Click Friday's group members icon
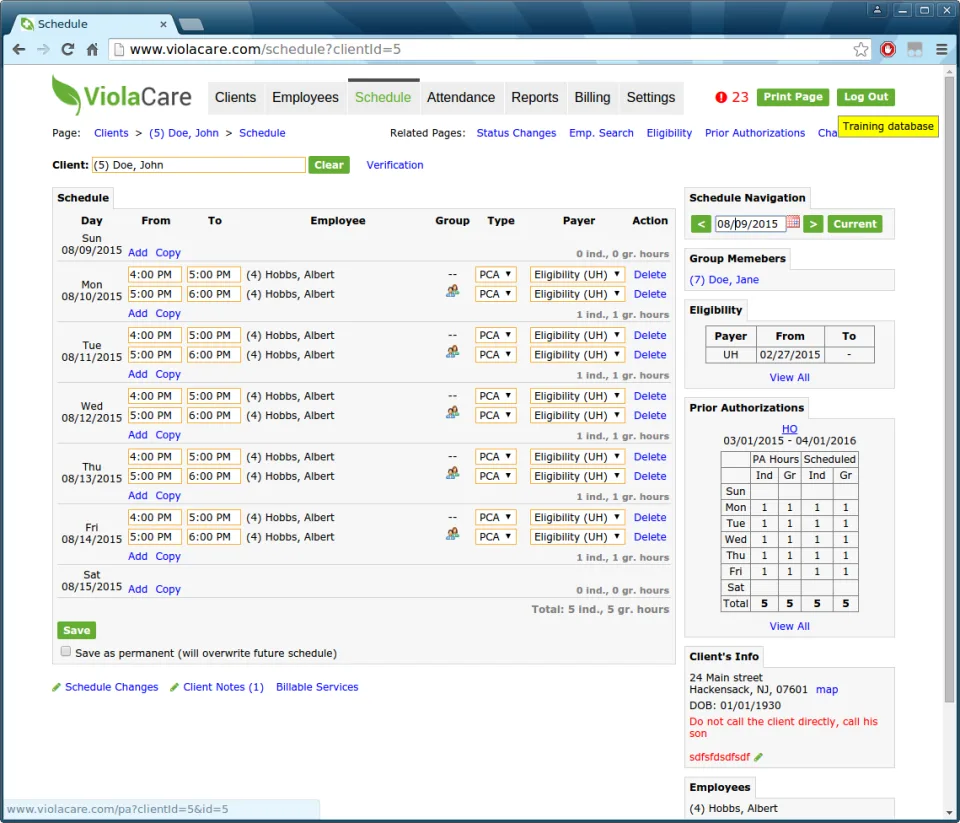The width and height of the screenshot is (960, 823). pos(452,534)
